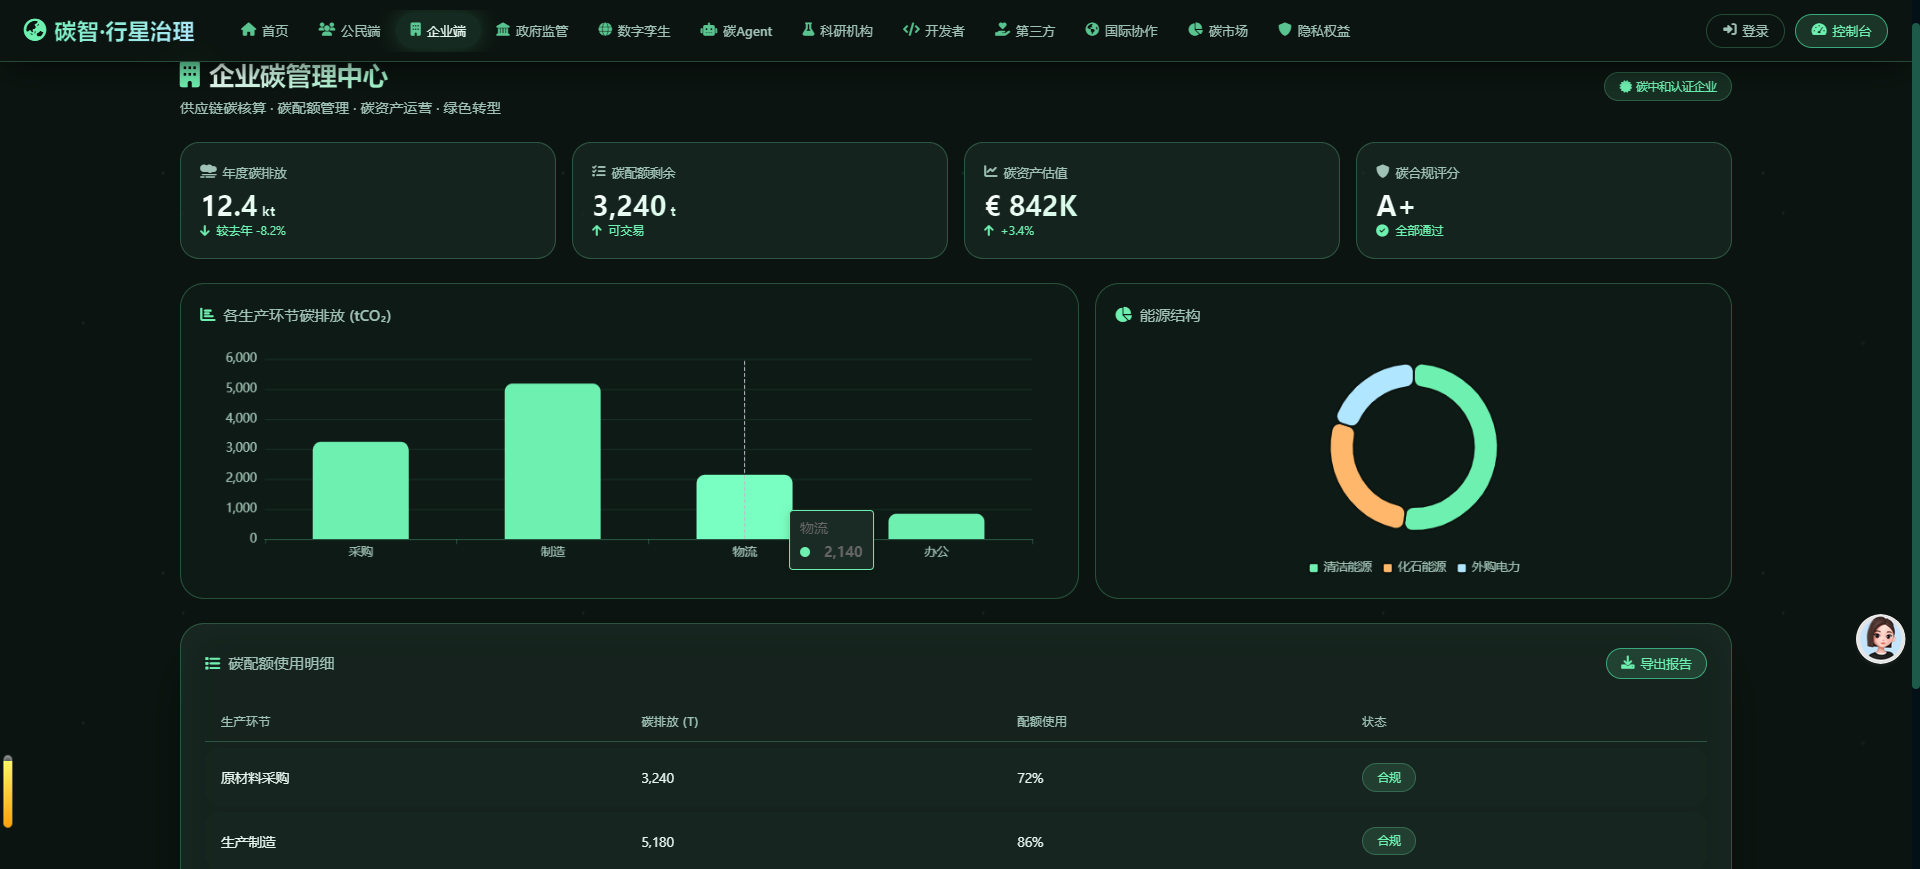Click the 碳排放 (T) column header
This screenshot has height=869, width=1920.
click(670, 722)
